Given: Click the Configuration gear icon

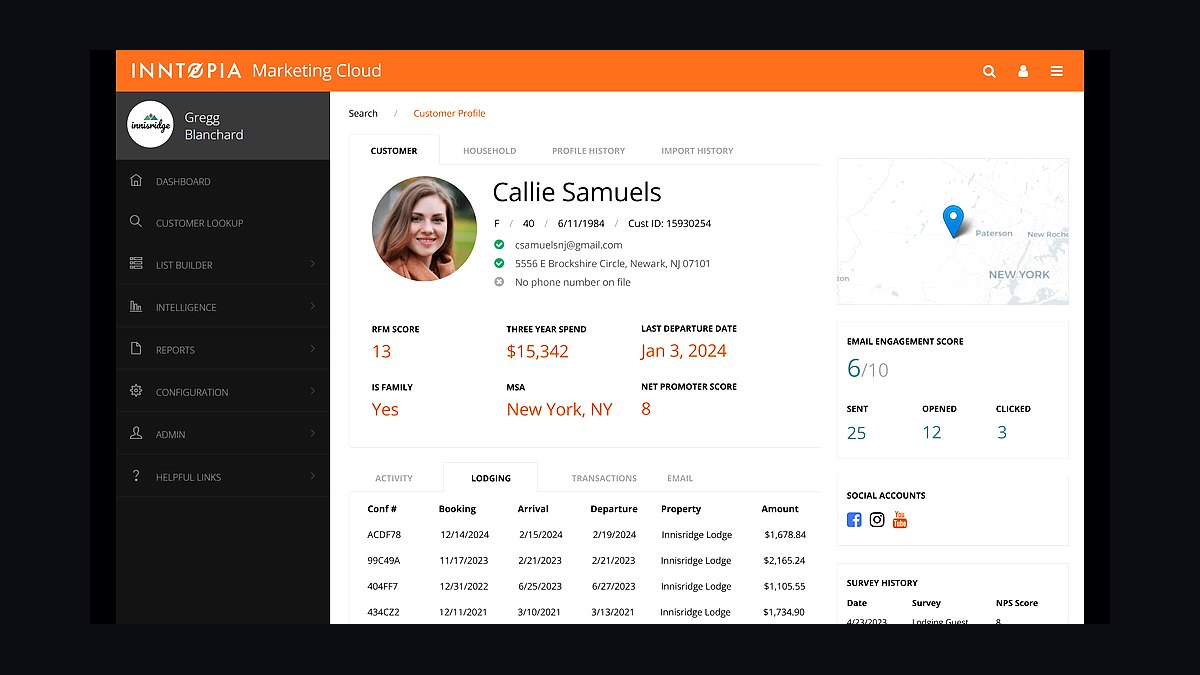Looking at the screenshot, I should pos(136,391).
